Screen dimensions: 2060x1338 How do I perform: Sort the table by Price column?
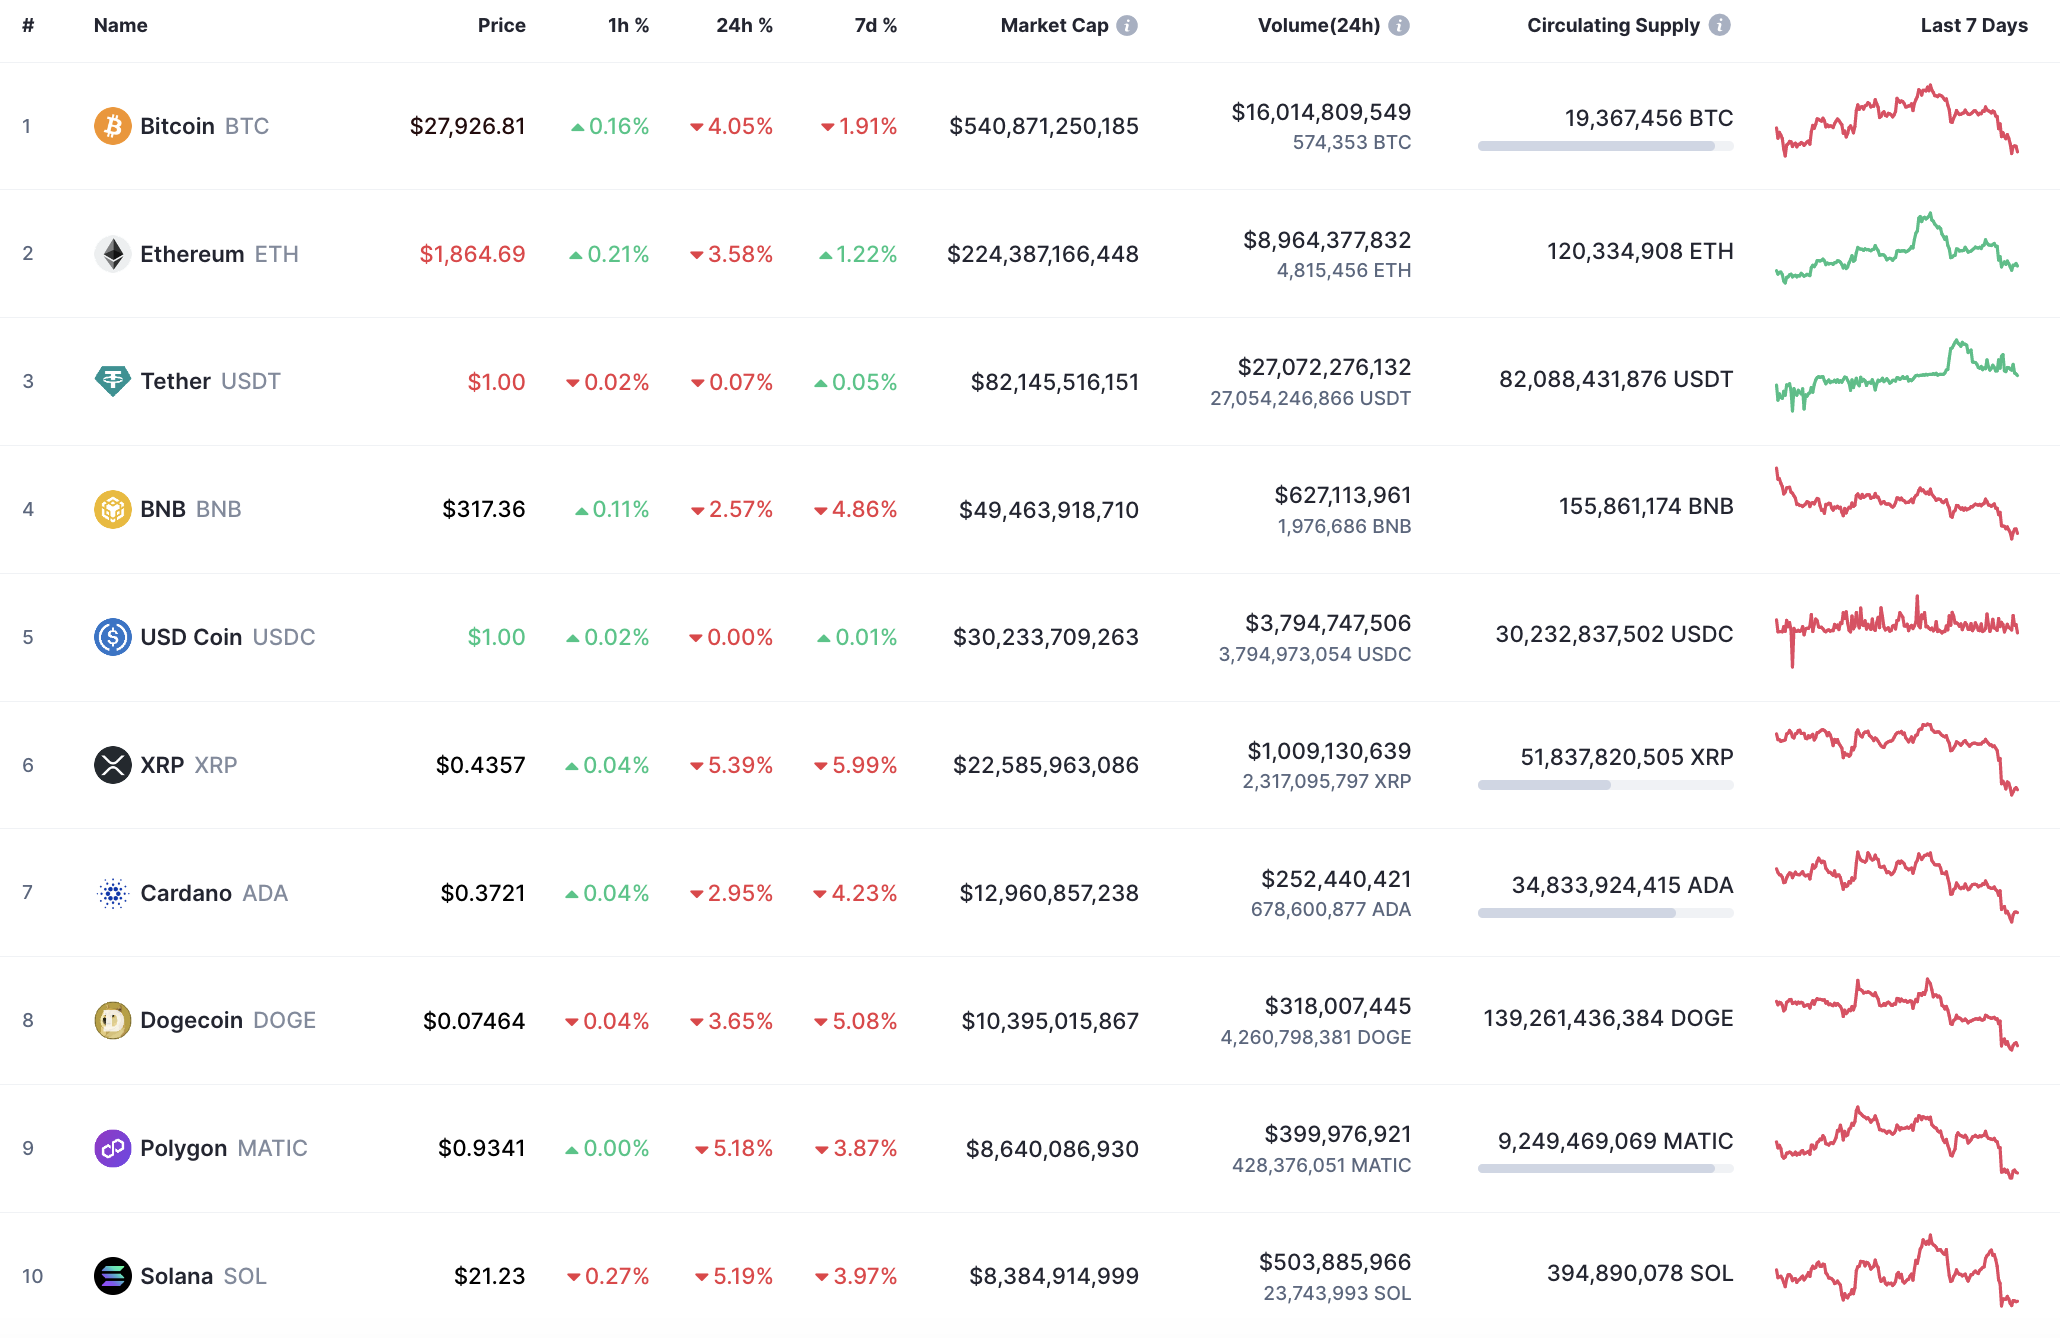click(x=501, y=25)
